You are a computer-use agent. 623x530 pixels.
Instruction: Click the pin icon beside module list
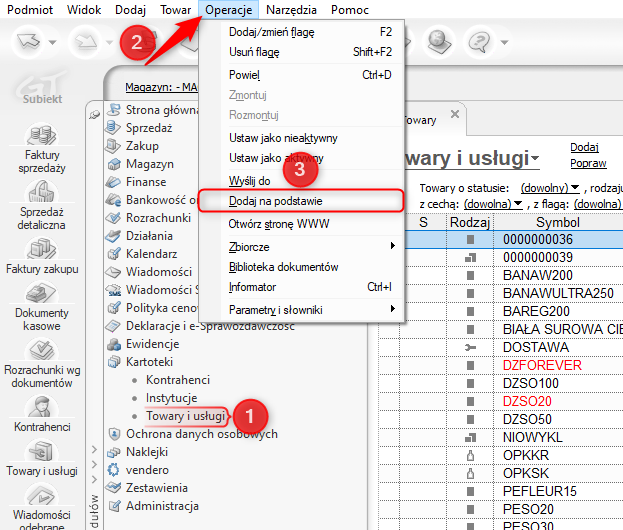pos(95,115)
